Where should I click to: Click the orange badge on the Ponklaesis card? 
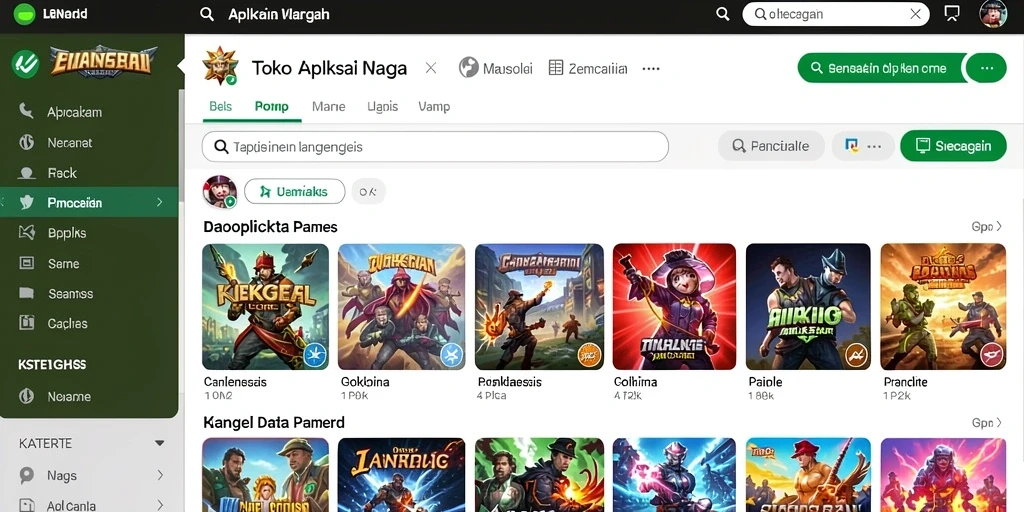(590, 355)
